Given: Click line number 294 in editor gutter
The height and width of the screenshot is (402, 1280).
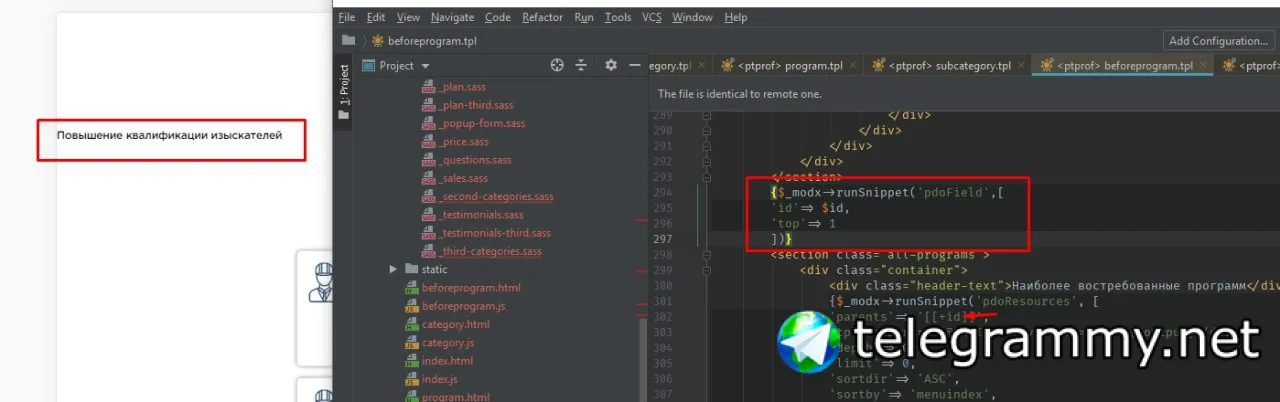Looking at the screenshot, I should pos(665,192).
